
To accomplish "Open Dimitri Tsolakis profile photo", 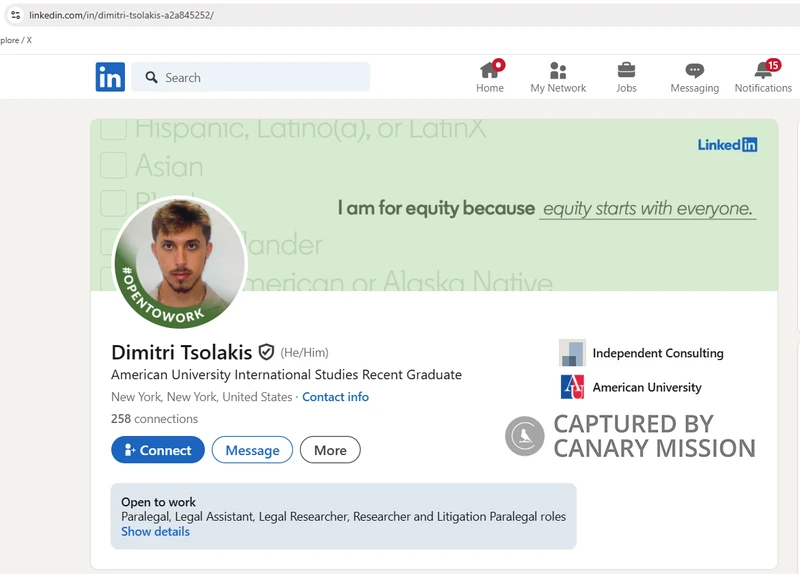I will pos(180,263).
